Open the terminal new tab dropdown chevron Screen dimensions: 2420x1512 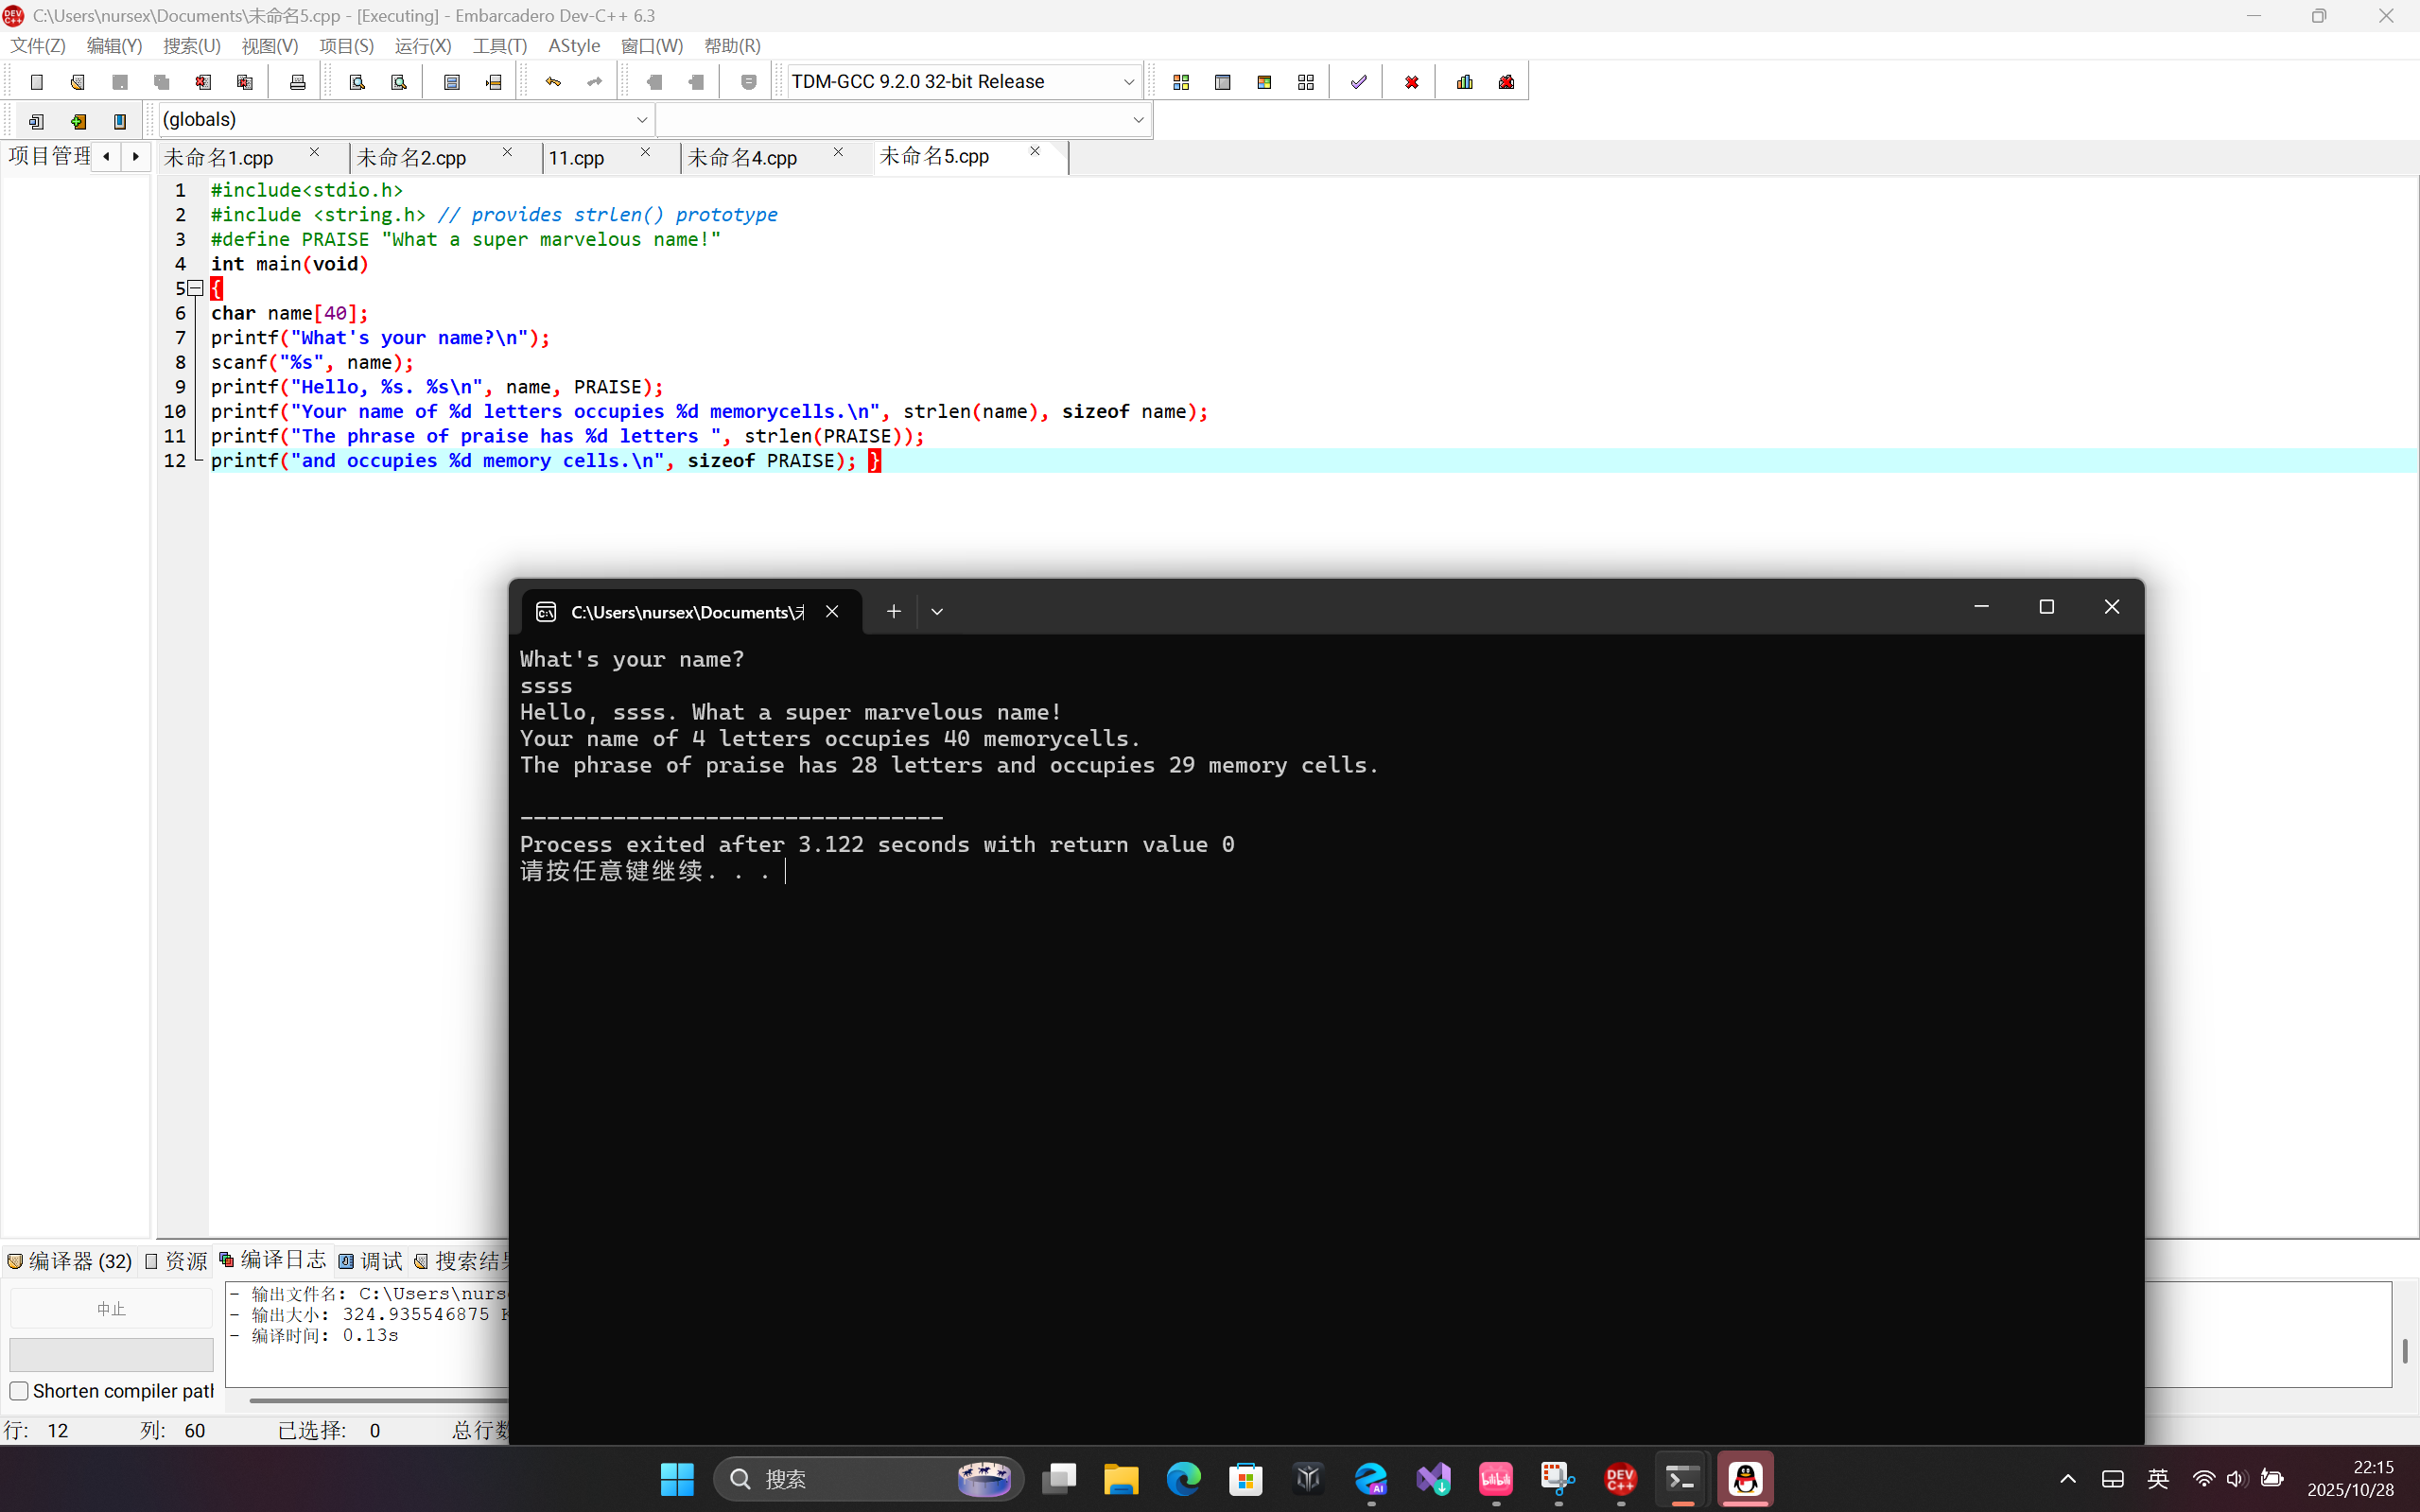click(937, 611)
